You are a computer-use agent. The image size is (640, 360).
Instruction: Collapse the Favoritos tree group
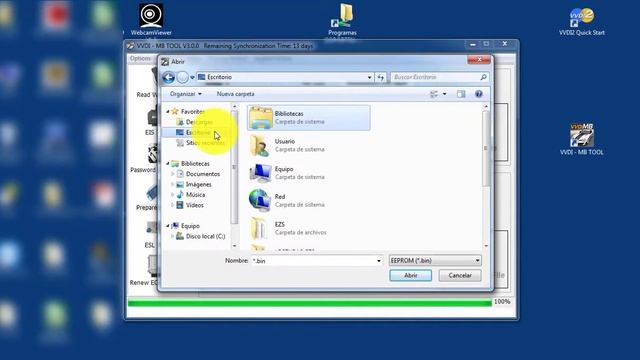168,111
